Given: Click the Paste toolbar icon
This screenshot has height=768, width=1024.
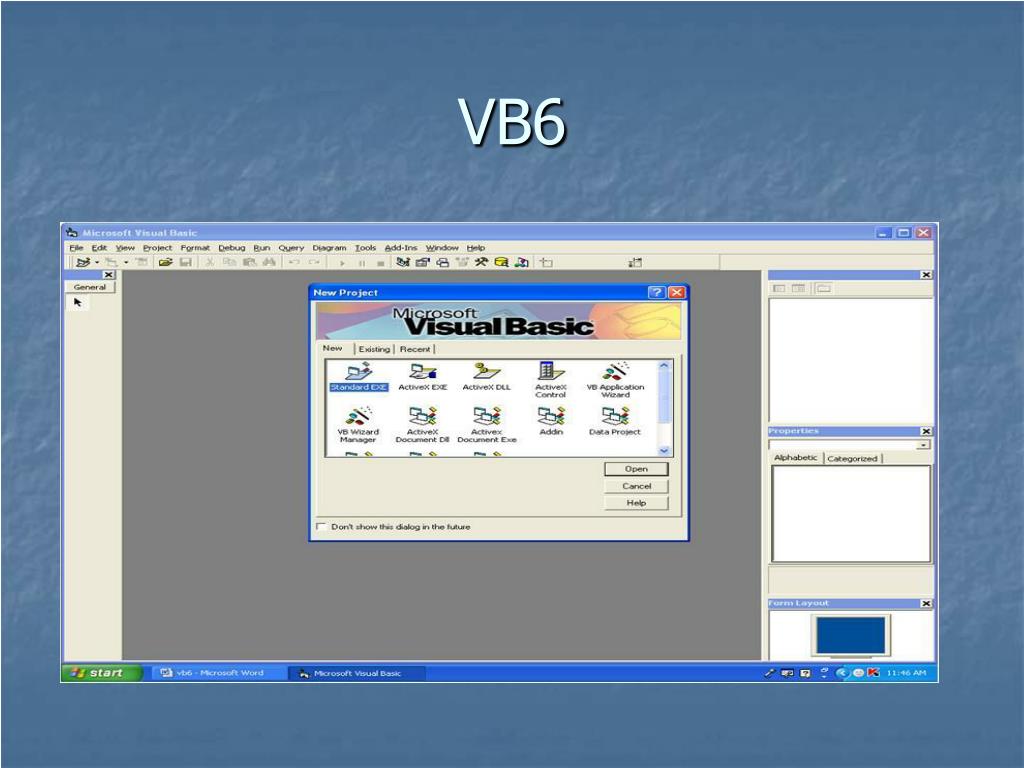Looking at the screenshot, I should point(249,263).
